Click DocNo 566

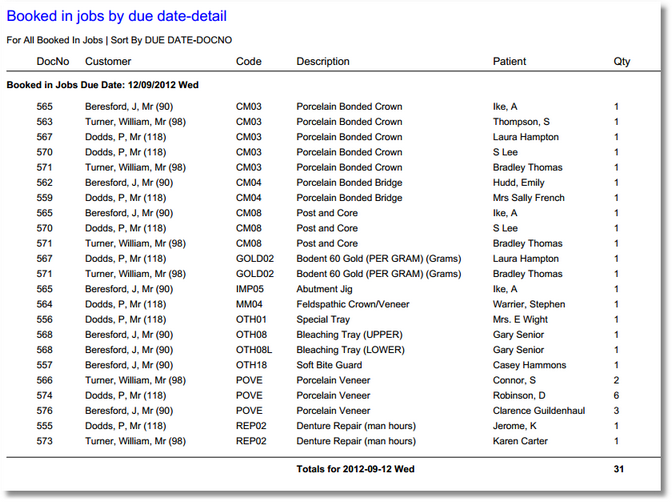45,380
